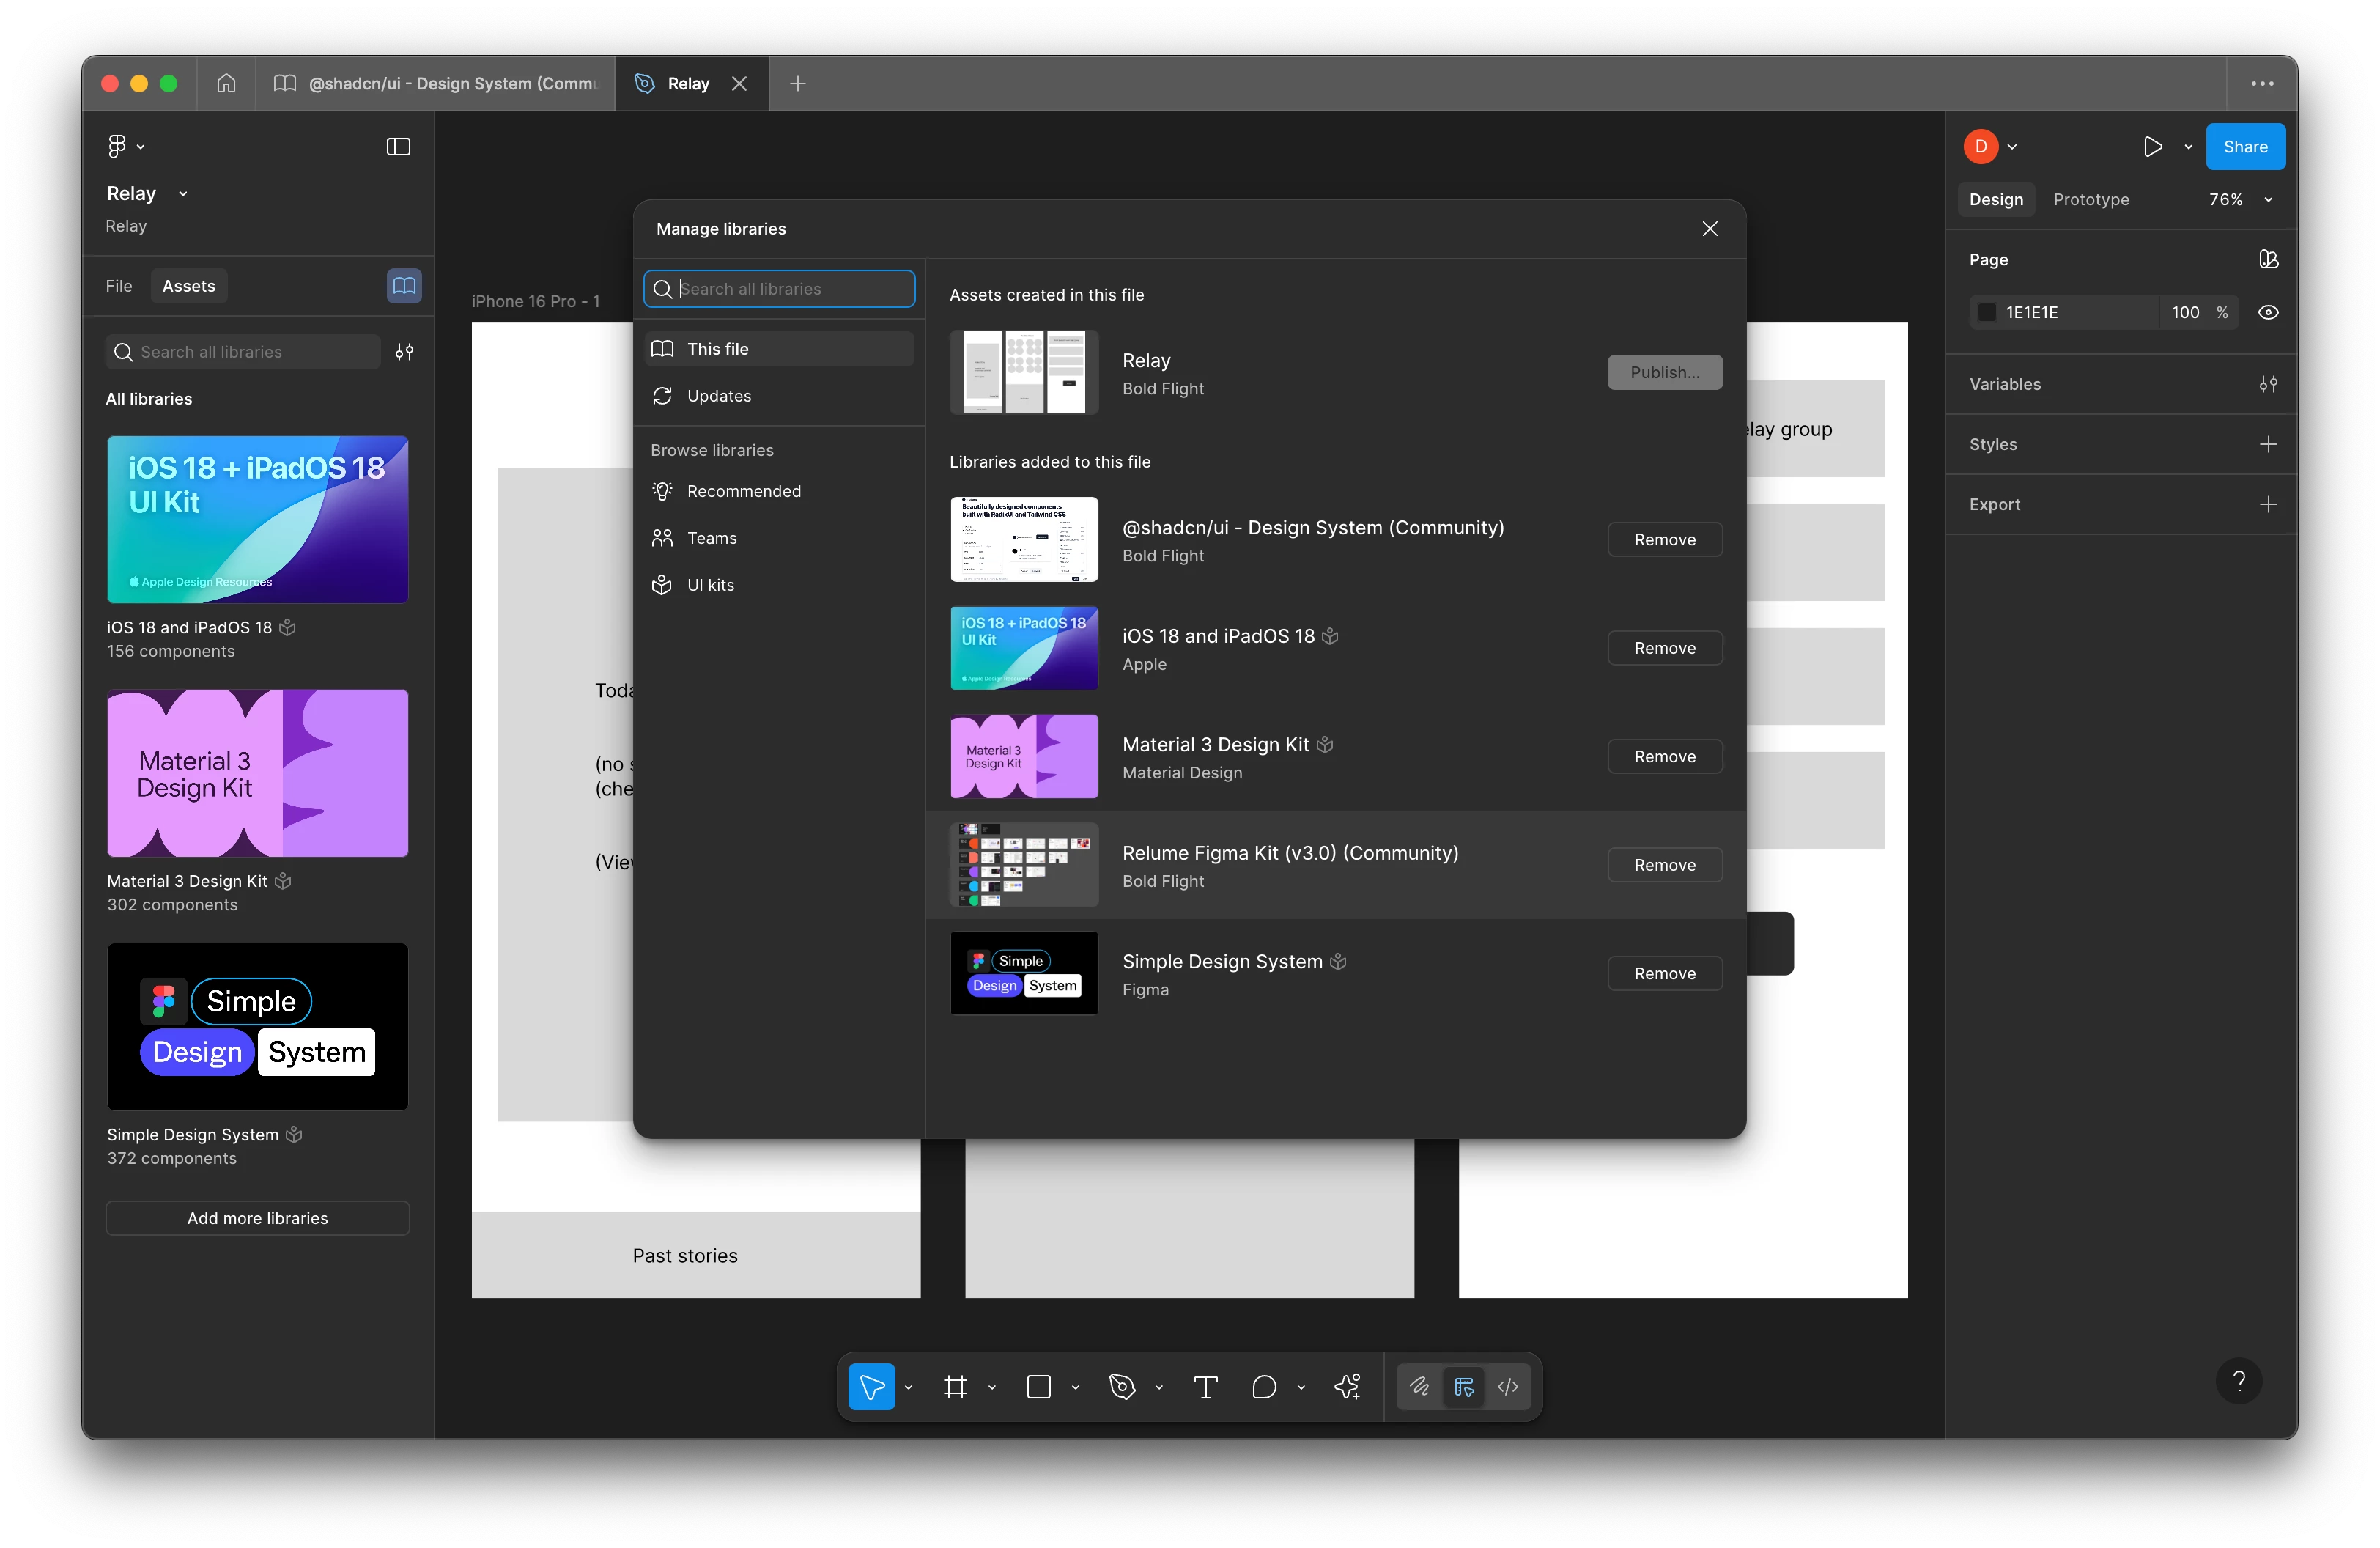Expand Rectangle shape options chevron
This screenshot has width=2380, height=1548.
click(1075, 1388)
